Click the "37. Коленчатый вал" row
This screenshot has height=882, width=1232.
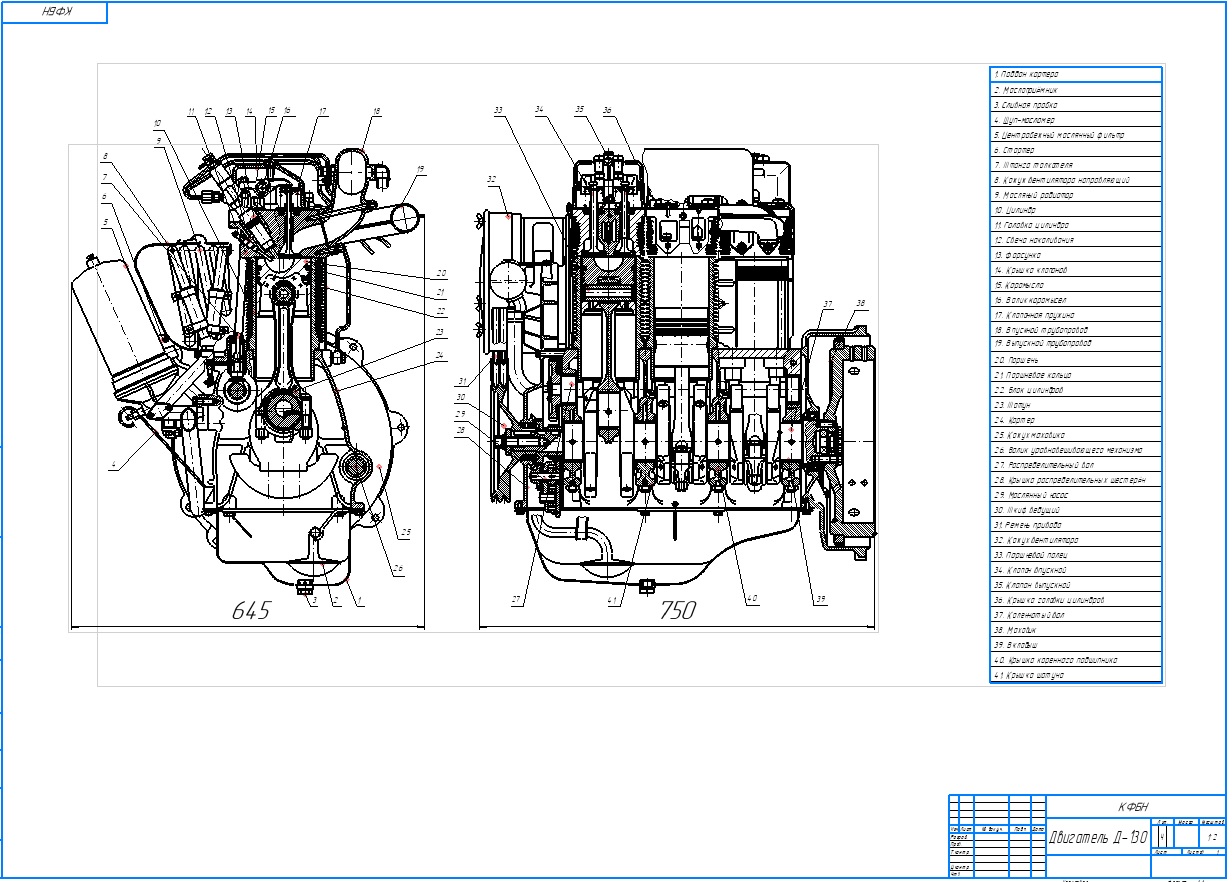[1076, 615]
